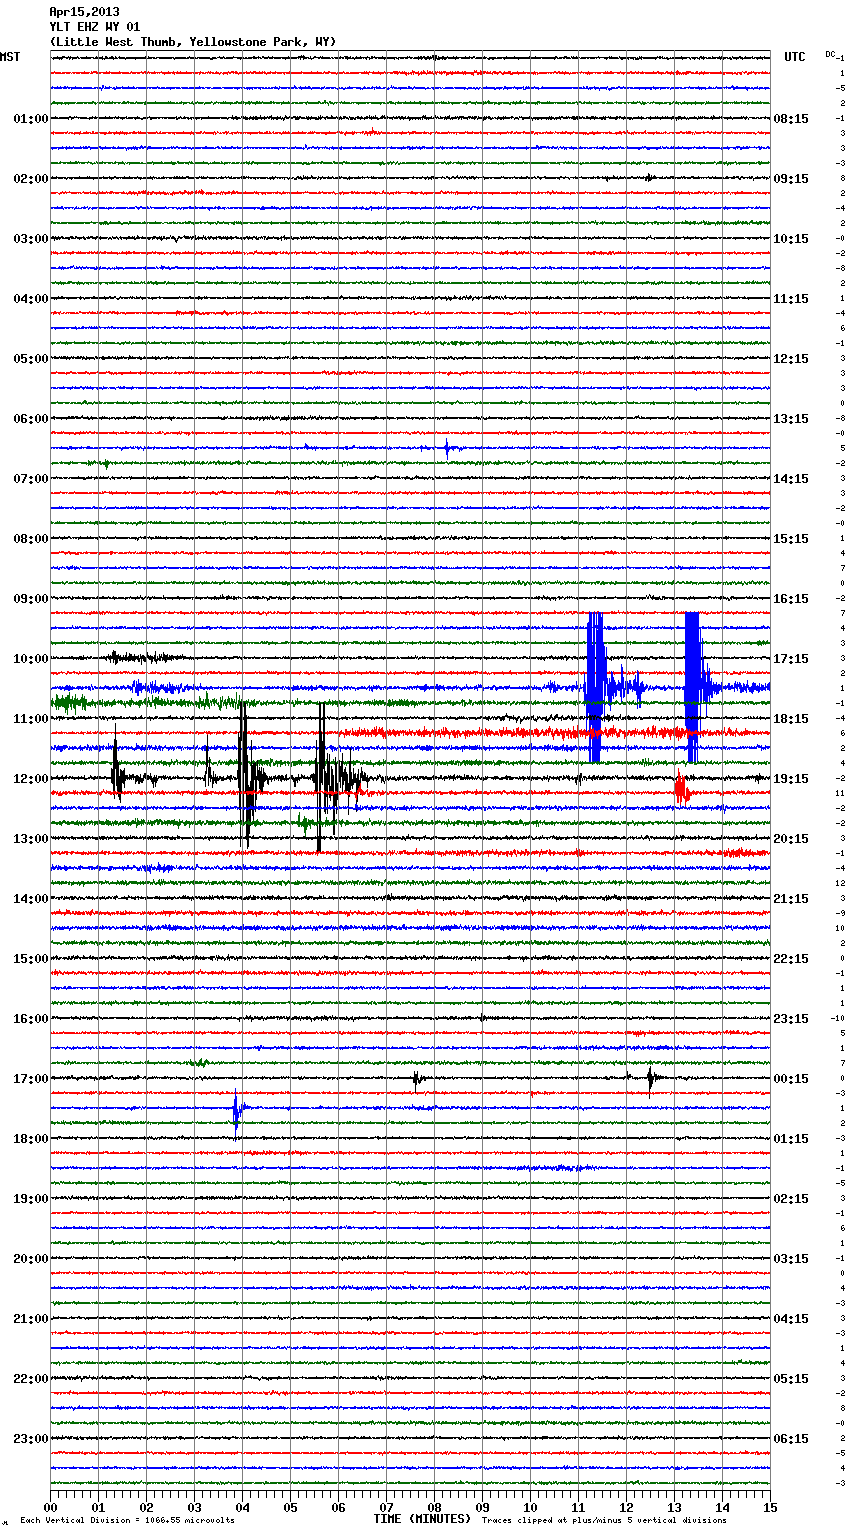Viewport: 850px width, 1534px height.
Task: Select the 12:00 MST row label
Action: tap(31, 779)
